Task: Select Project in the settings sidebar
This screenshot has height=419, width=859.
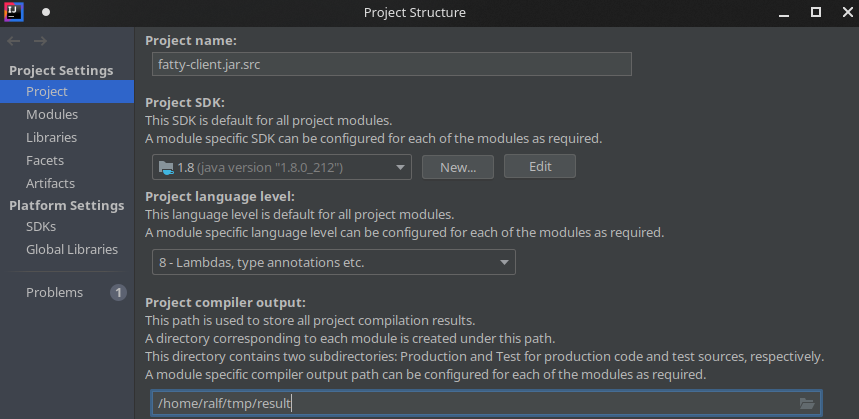Action: click(x=47, y=91)
